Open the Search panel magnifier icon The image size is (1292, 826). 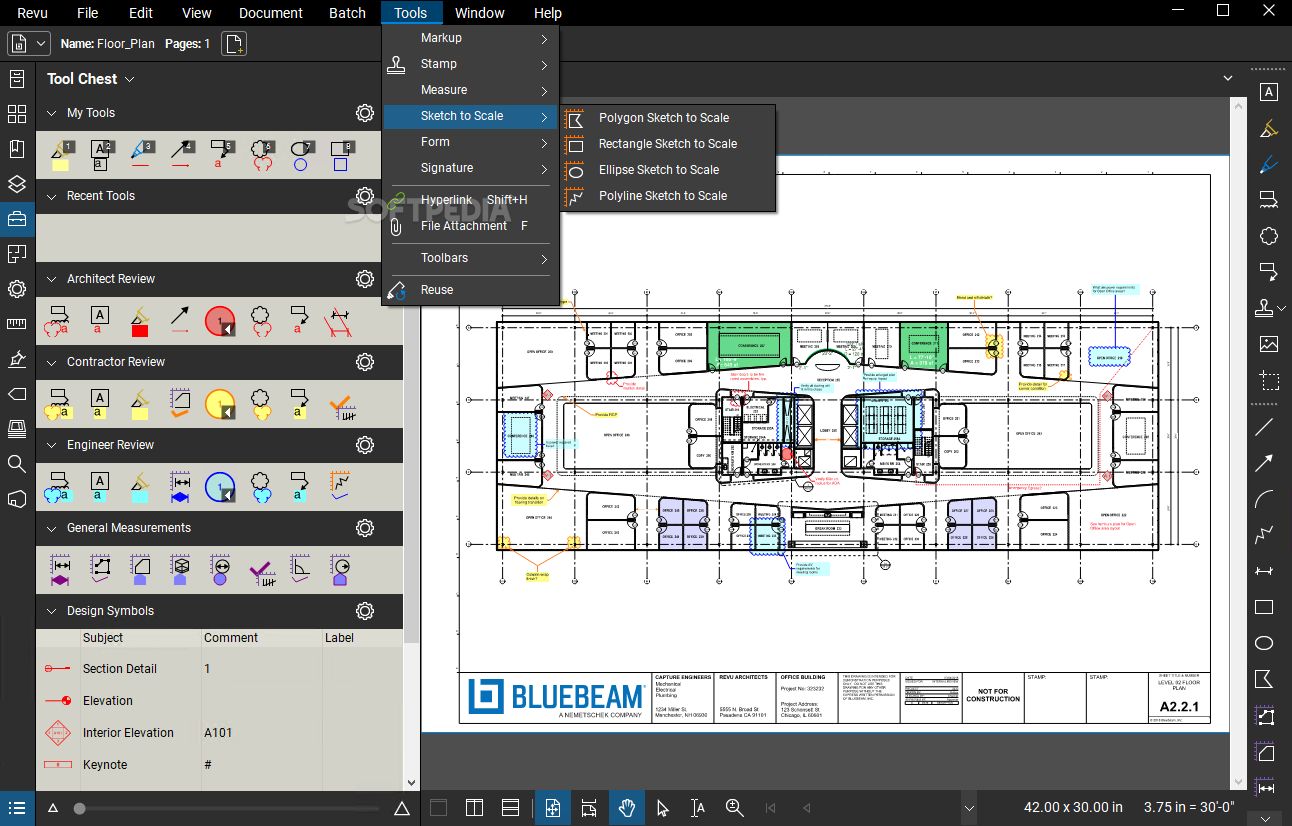(x=17, y=464)
